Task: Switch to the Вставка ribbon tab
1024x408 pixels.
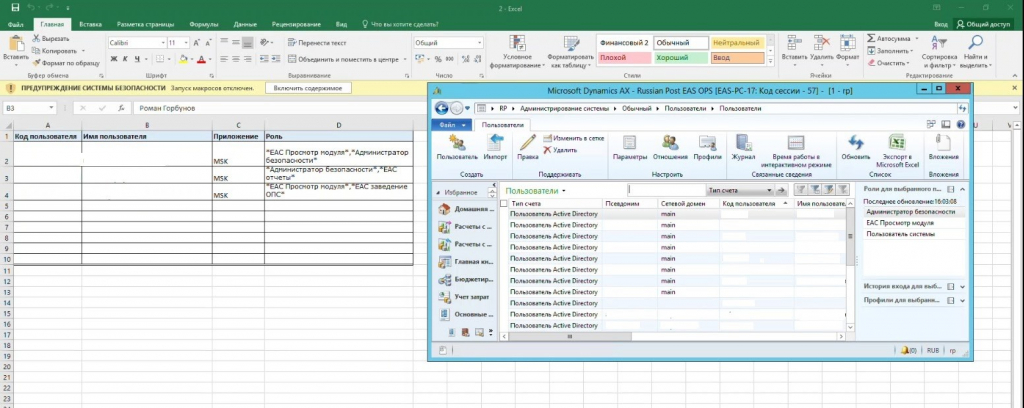Action: [x=90, y=24]
